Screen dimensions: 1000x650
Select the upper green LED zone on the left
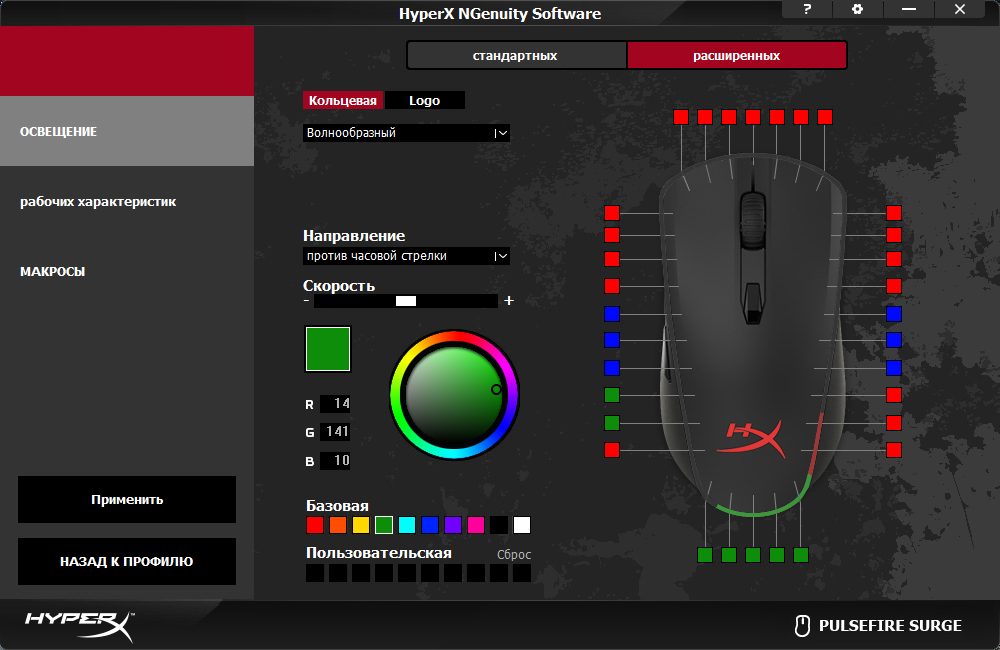(612, 395)
